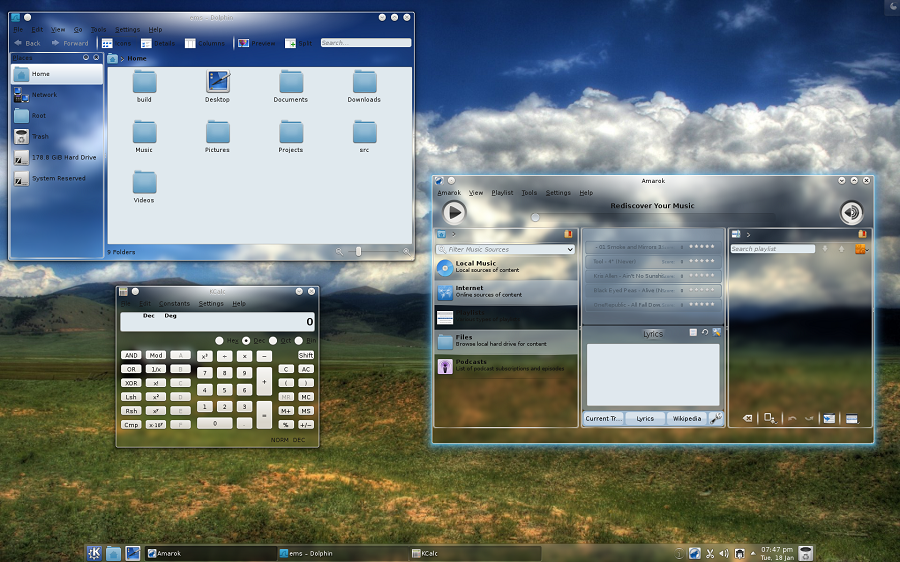Click the Trash icon in Places panel
The height and width of the screenshot is (562, 900).
tap(22, 136)
